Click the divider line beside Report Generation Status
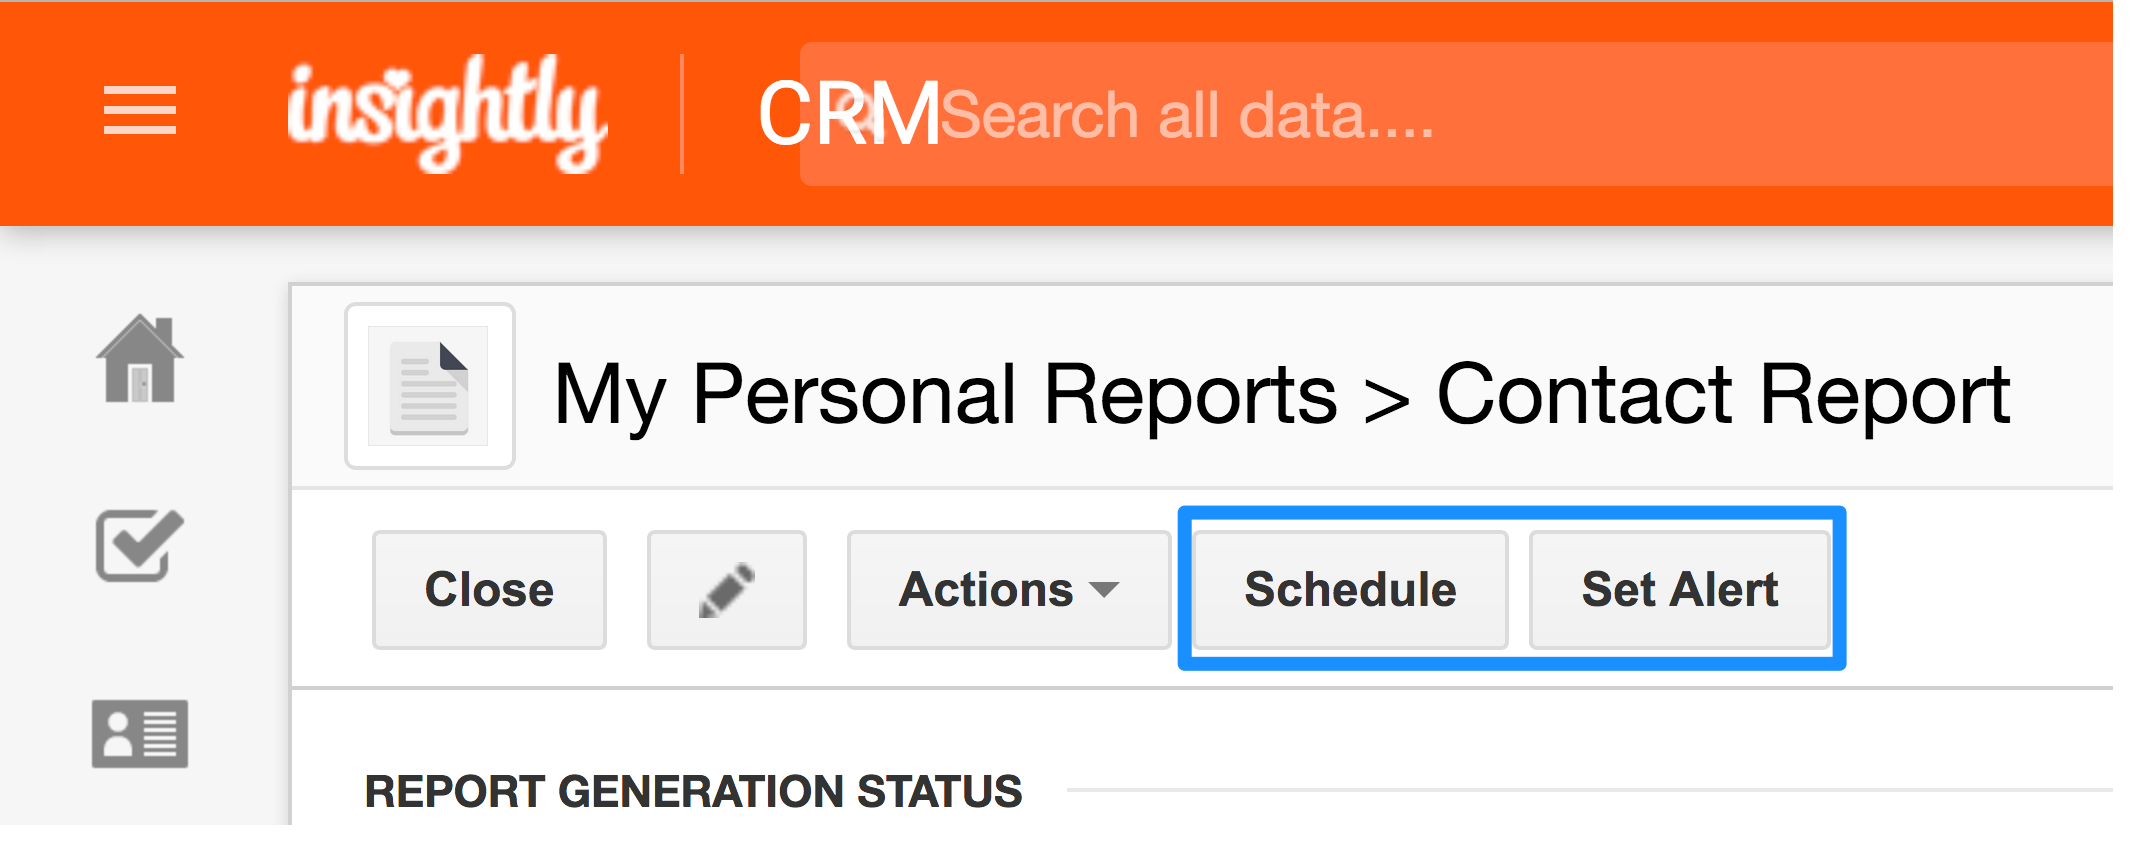The height and width of the screenshot is (866, 2154). pyautogui.click(x=1590, y=790)
